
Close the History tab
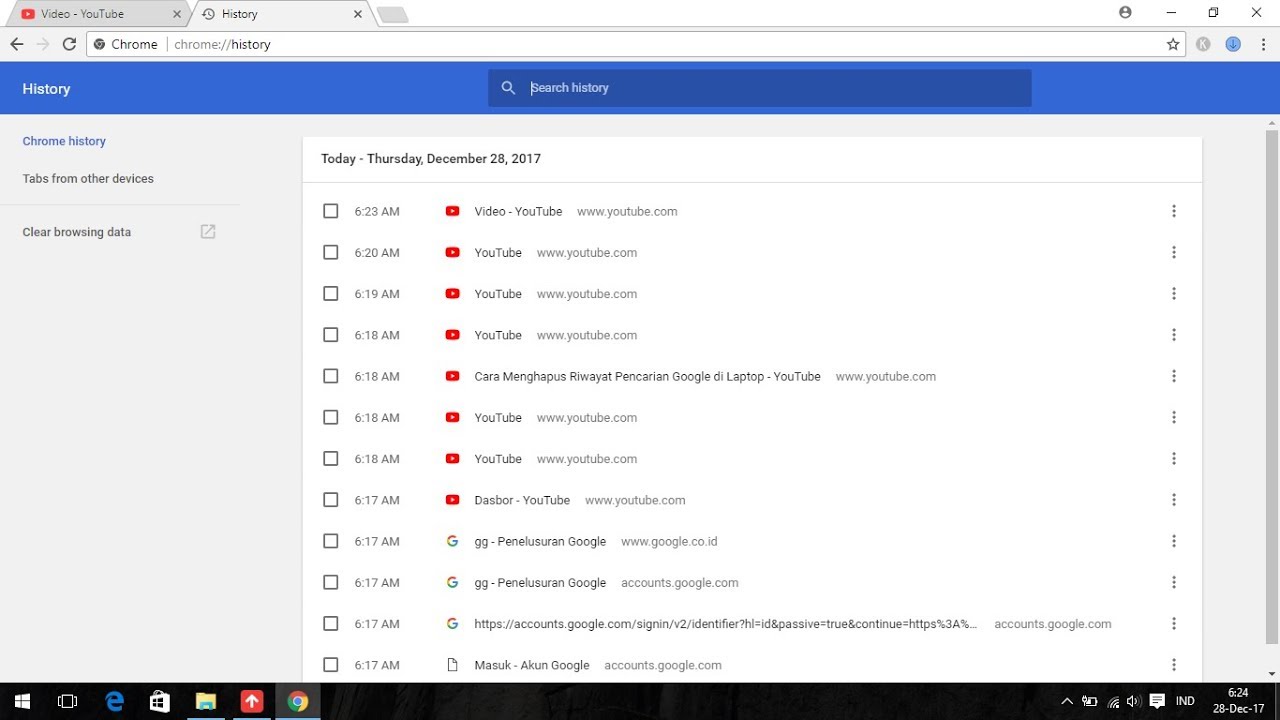358,14
